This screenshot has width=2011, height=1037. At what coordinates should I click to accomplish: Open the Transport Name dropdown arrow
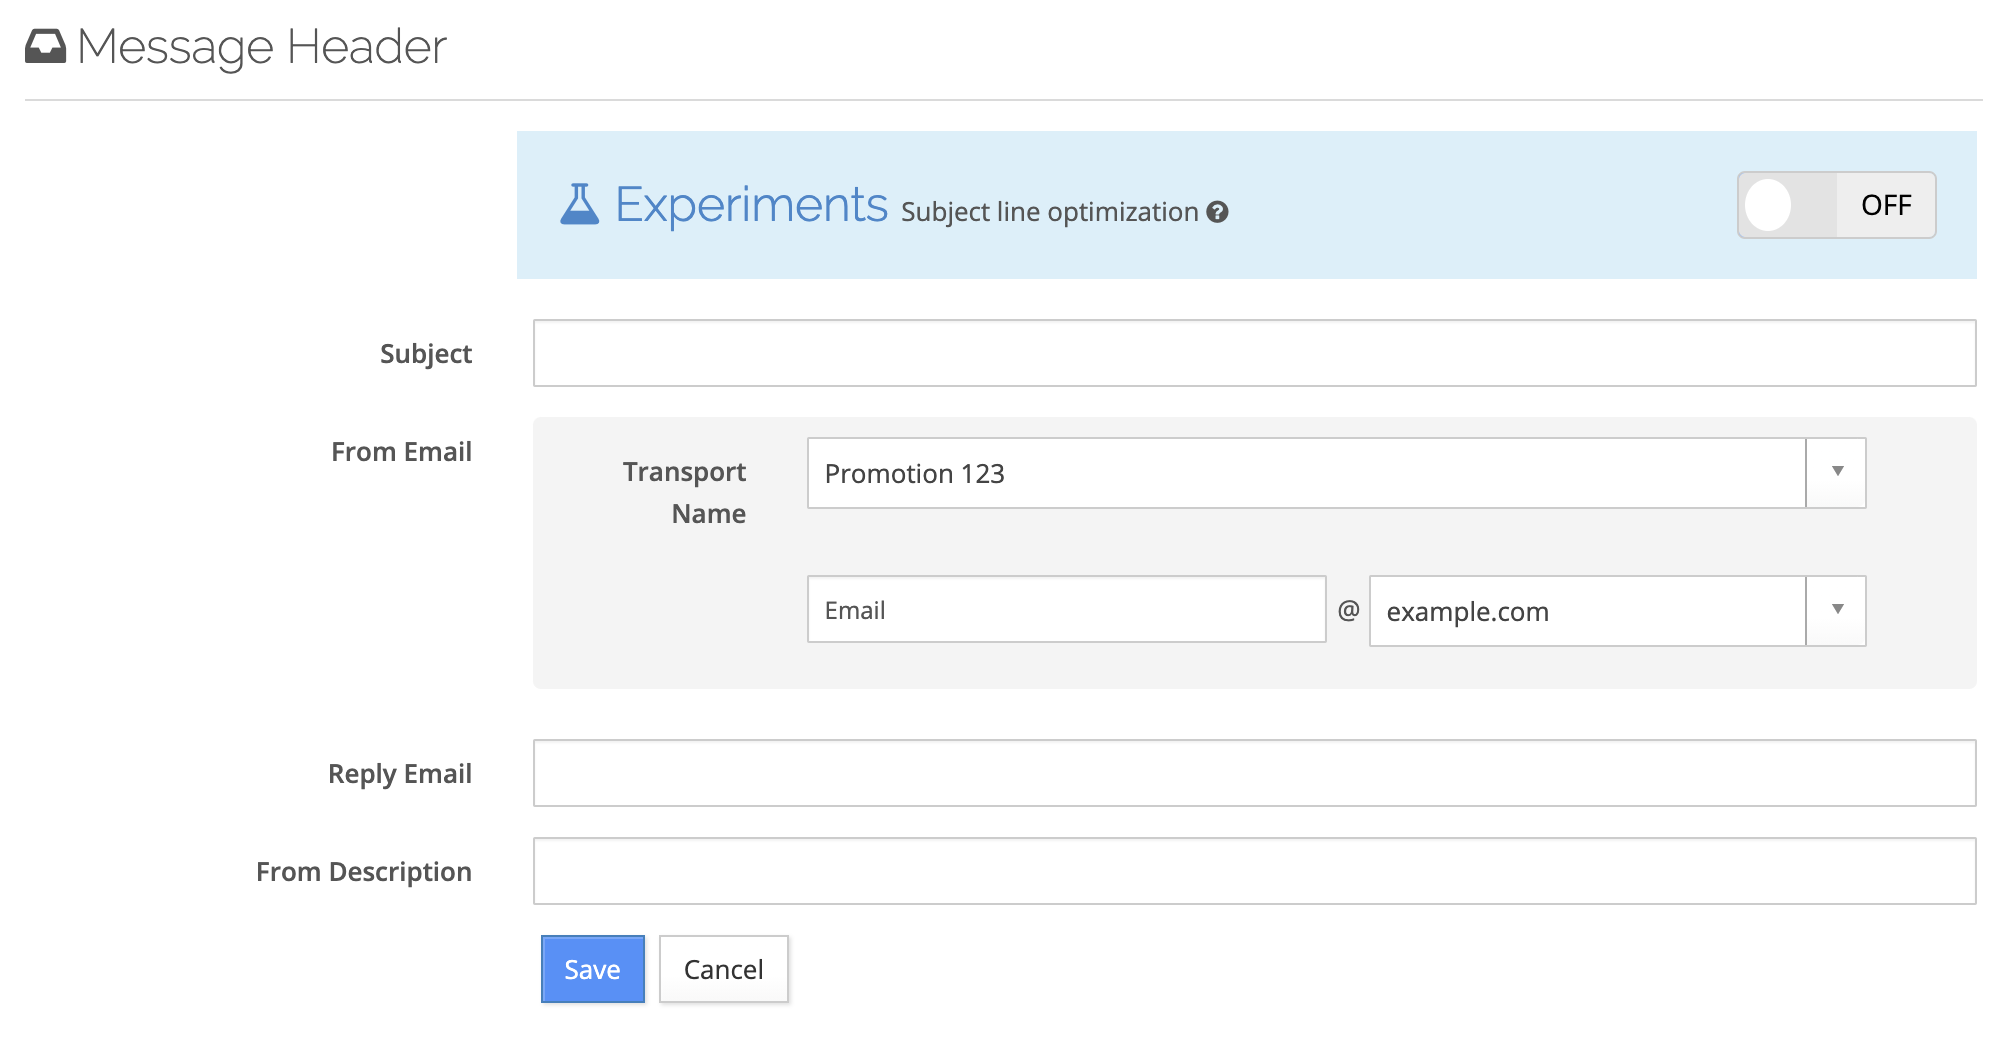click(x=1837, y=472)
